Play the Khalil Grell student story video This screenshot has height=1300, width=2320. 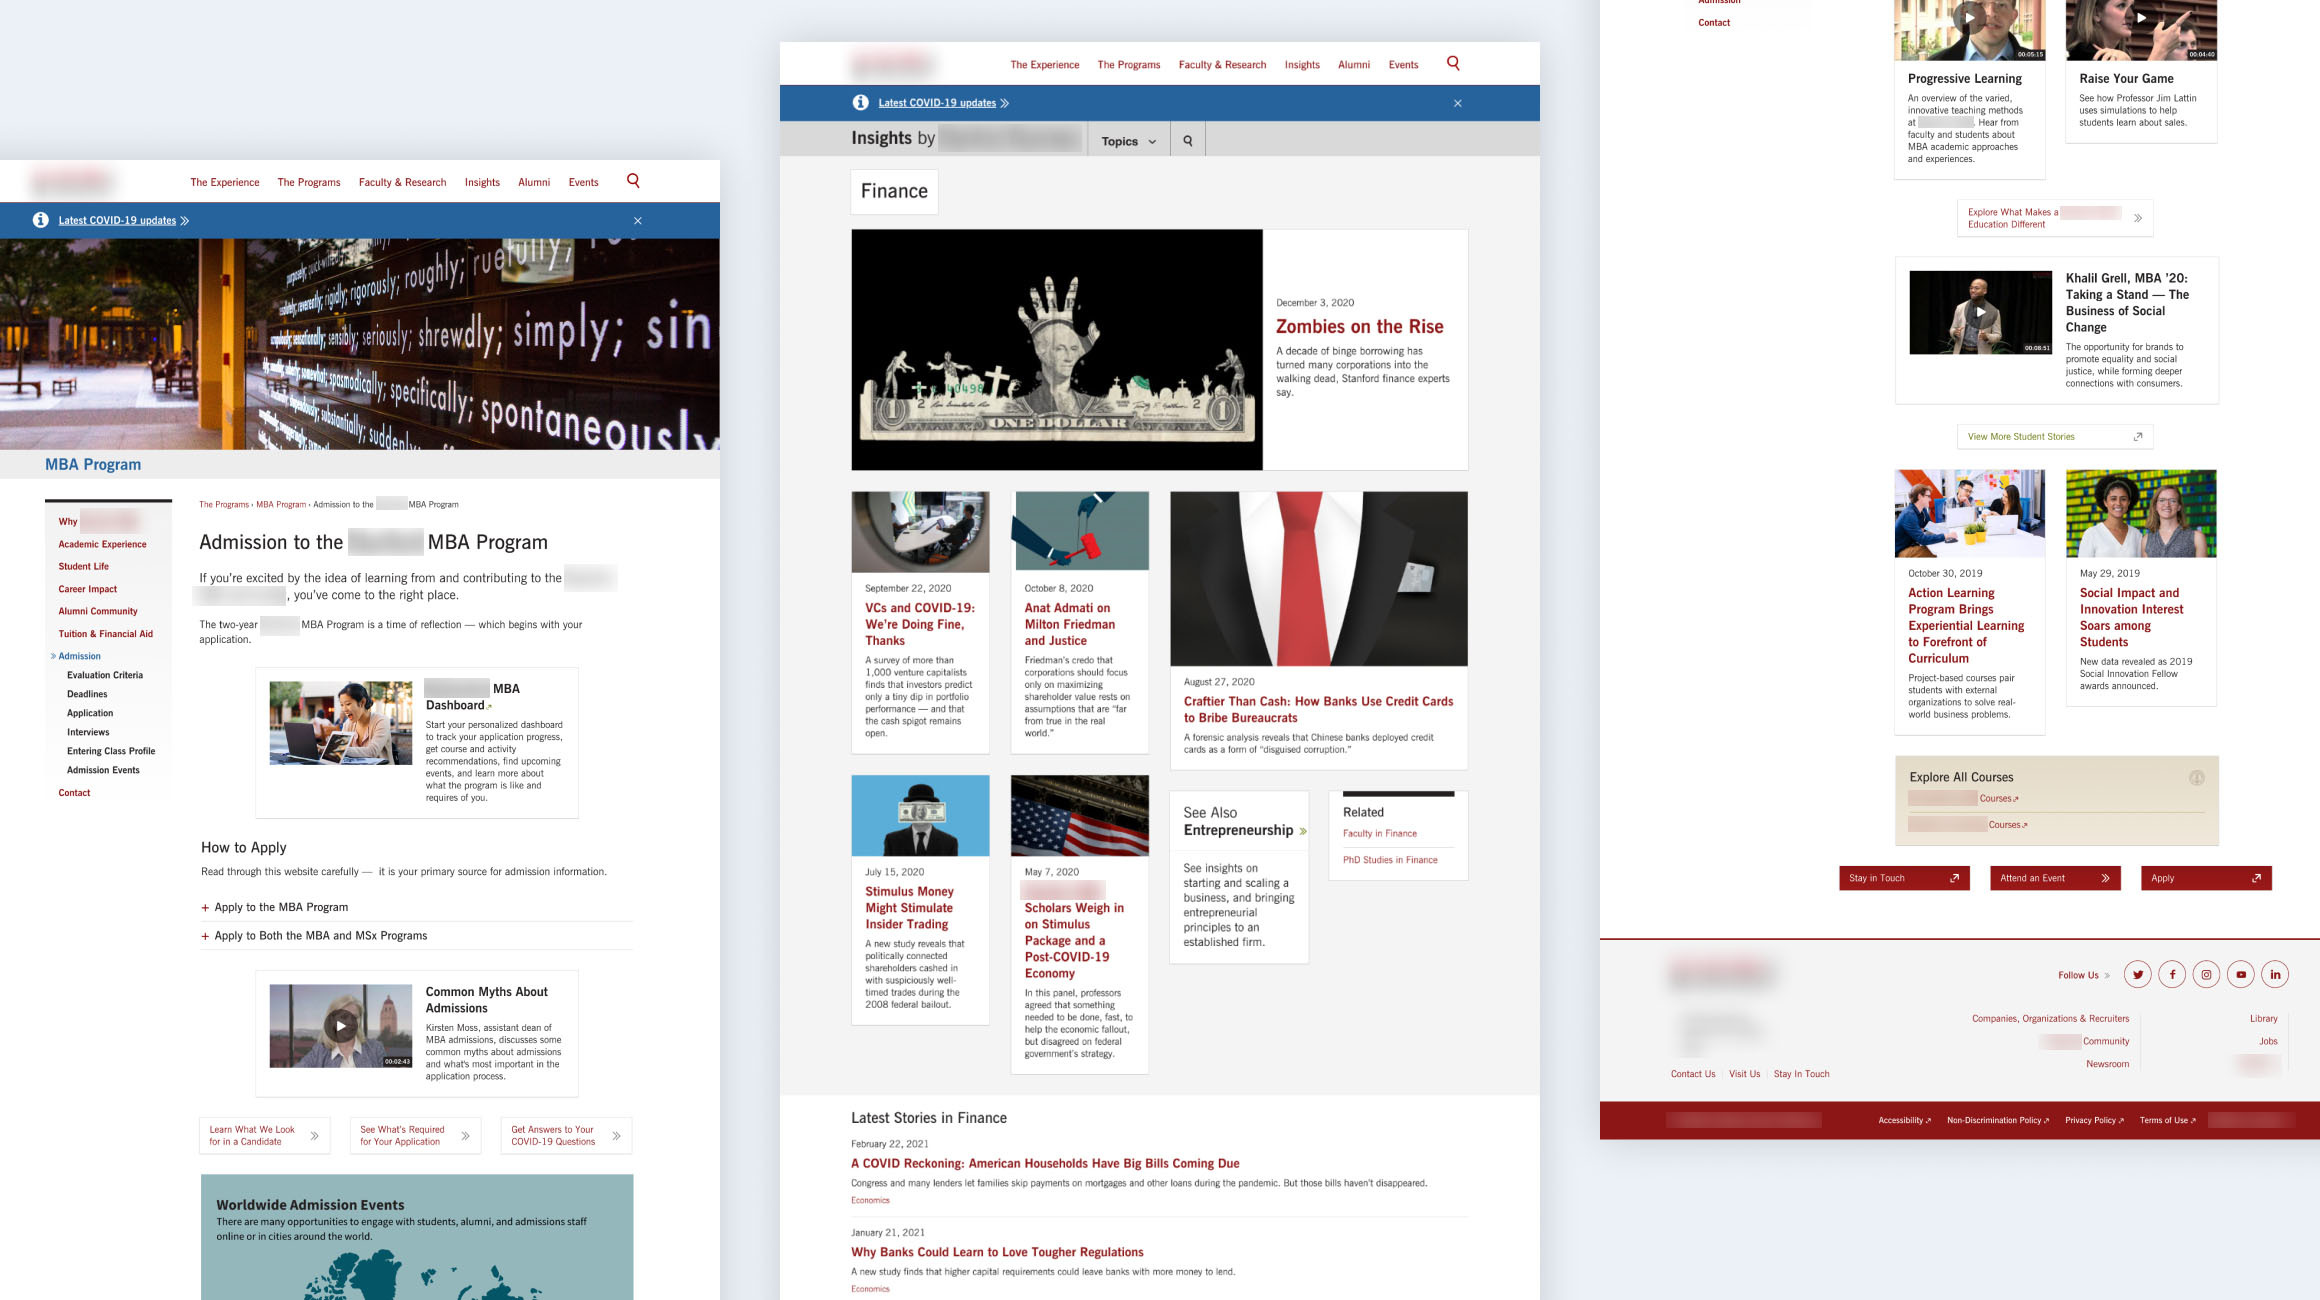[1980, 311]
